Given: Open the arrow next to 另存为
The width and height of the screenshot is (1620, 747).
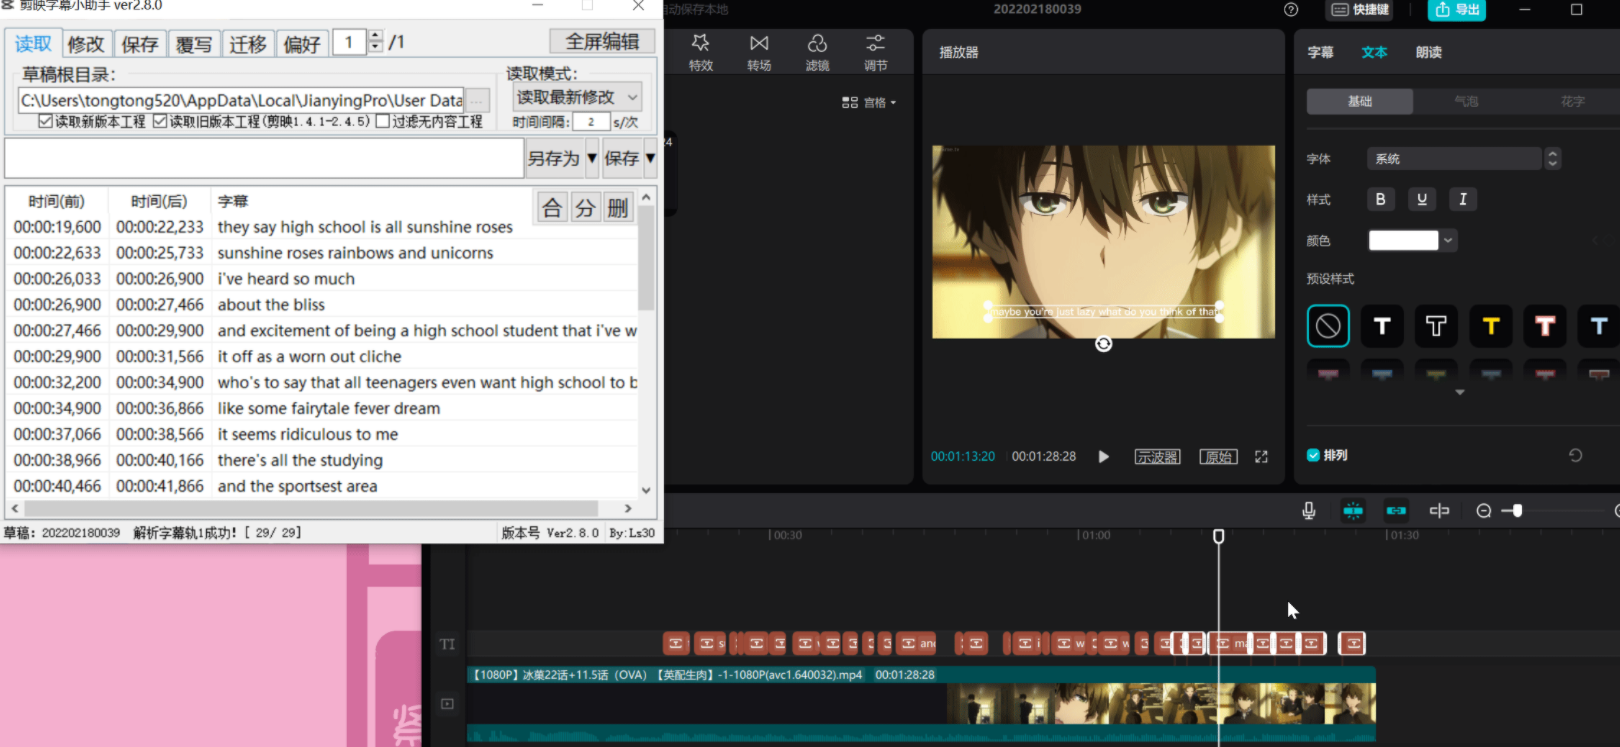Looking at the screenshot, I should point(592,158).
